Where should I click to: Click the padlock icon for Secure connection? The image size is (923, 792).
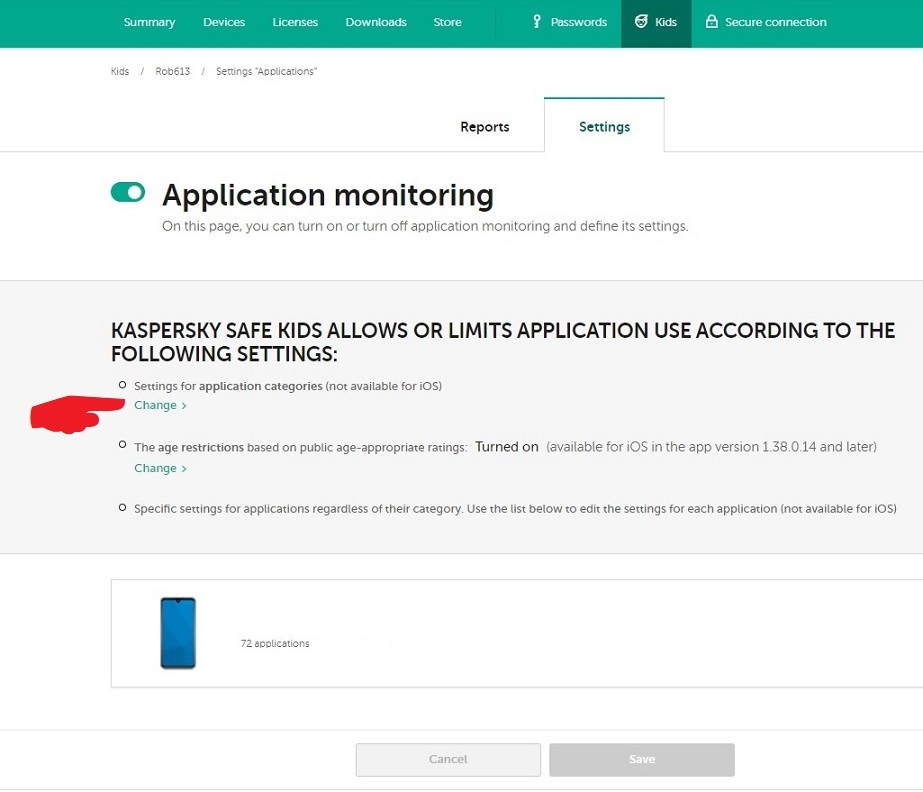[x=712, y=22]
